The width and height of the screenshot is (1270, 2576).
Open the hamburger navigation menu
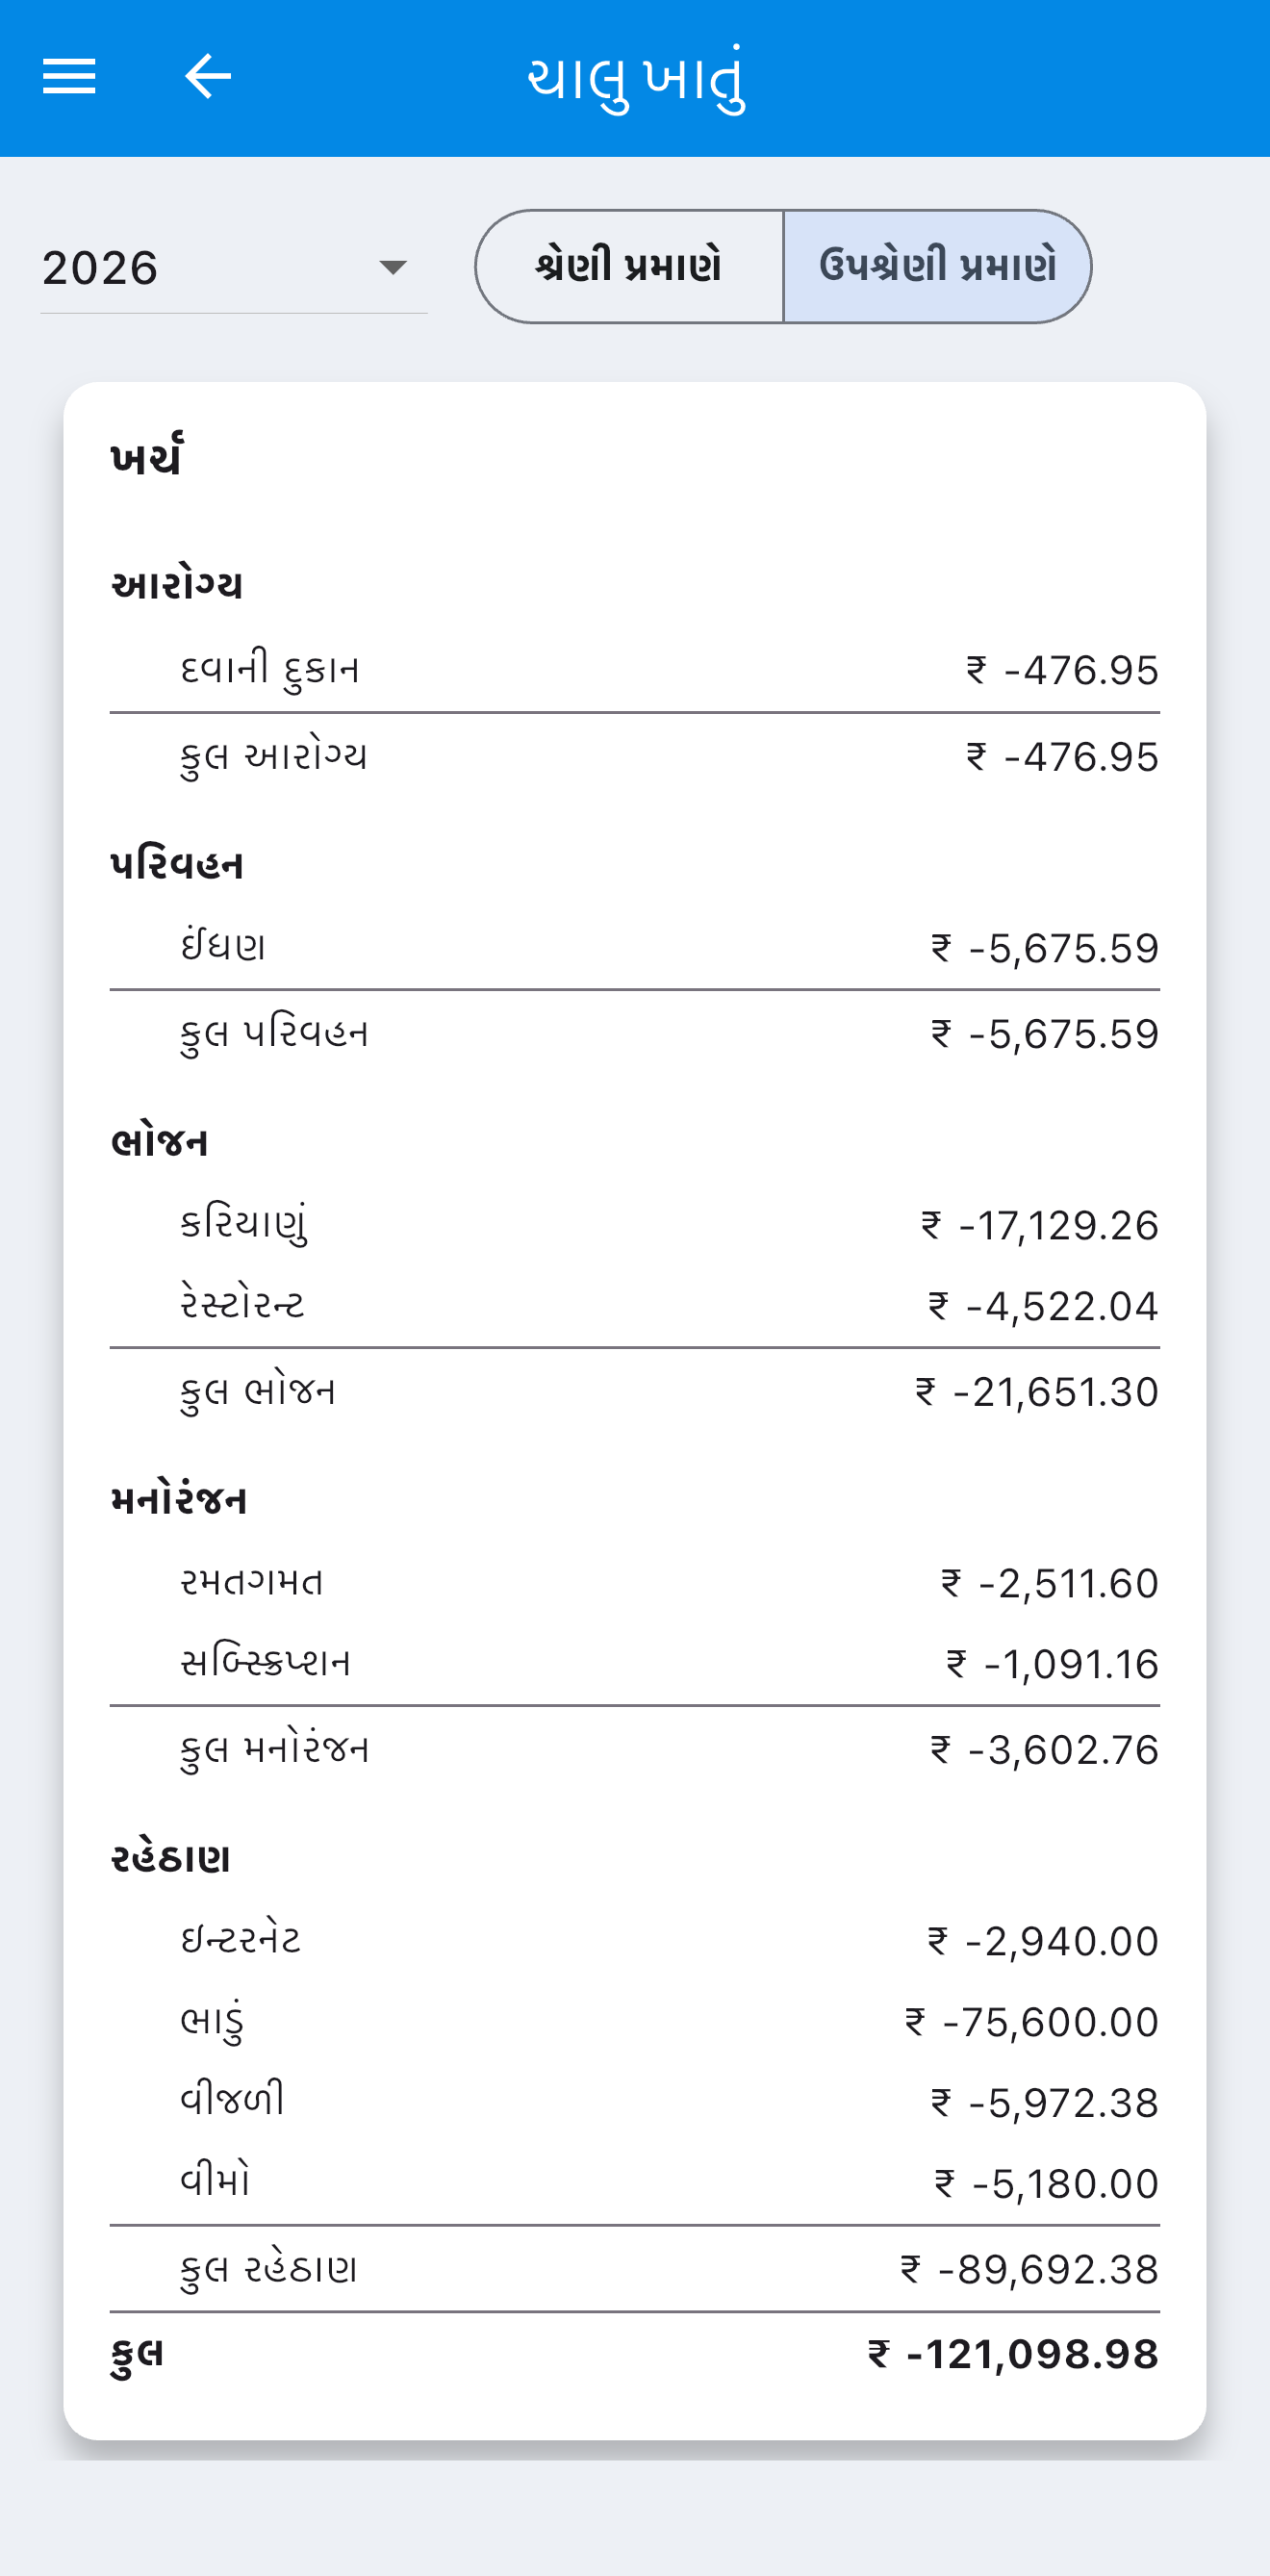point(69,77)
